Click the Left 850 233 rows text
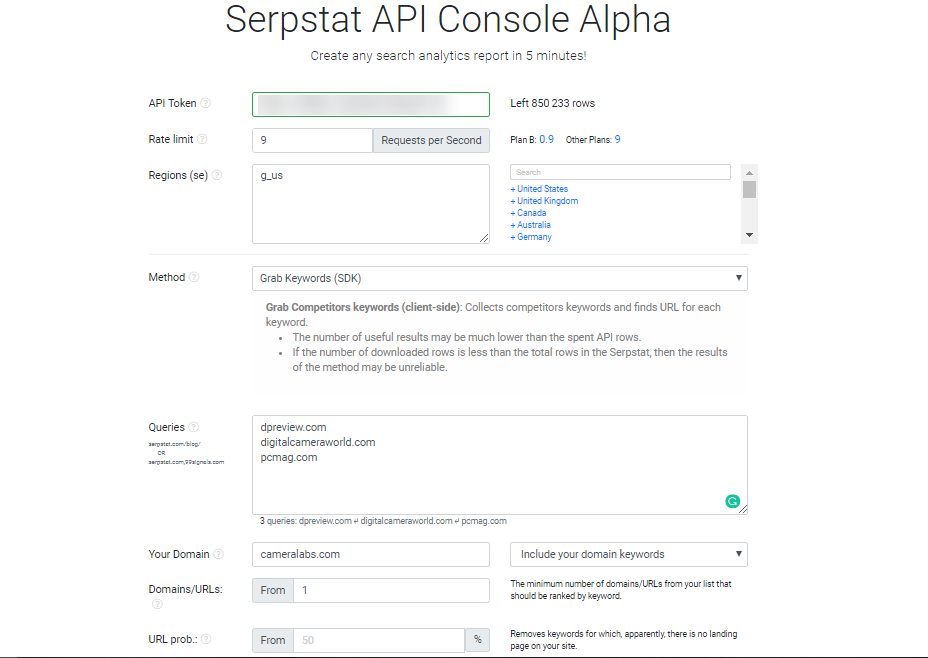This screenshot has width=928, height=658. pyautogui.click(x=553, y=103)
